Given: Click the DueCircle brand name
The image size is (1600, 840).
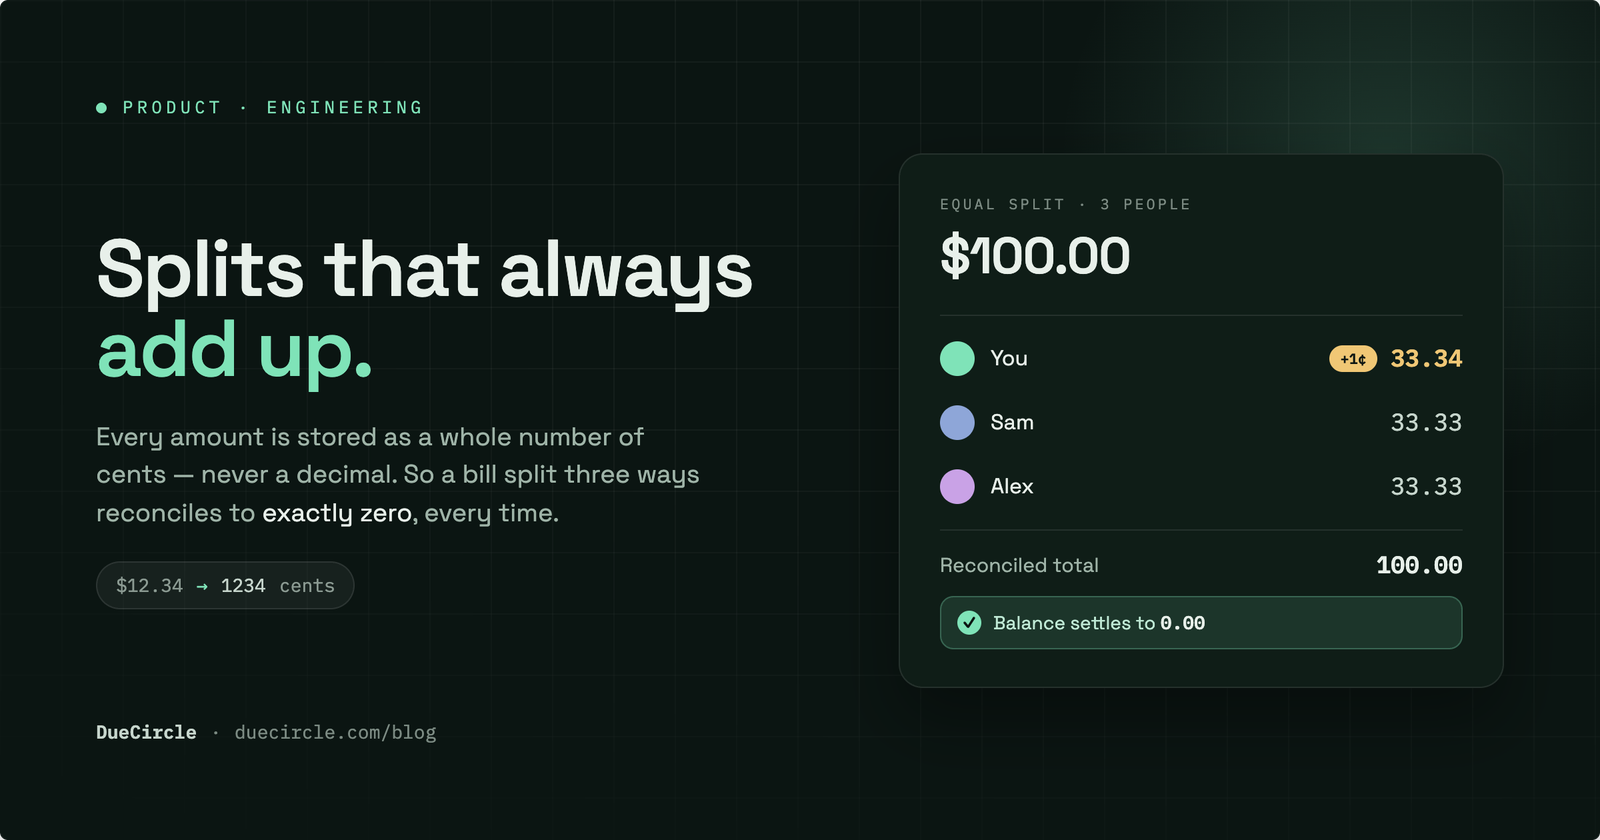Looking at the screenshot, I should pos(146,732).
